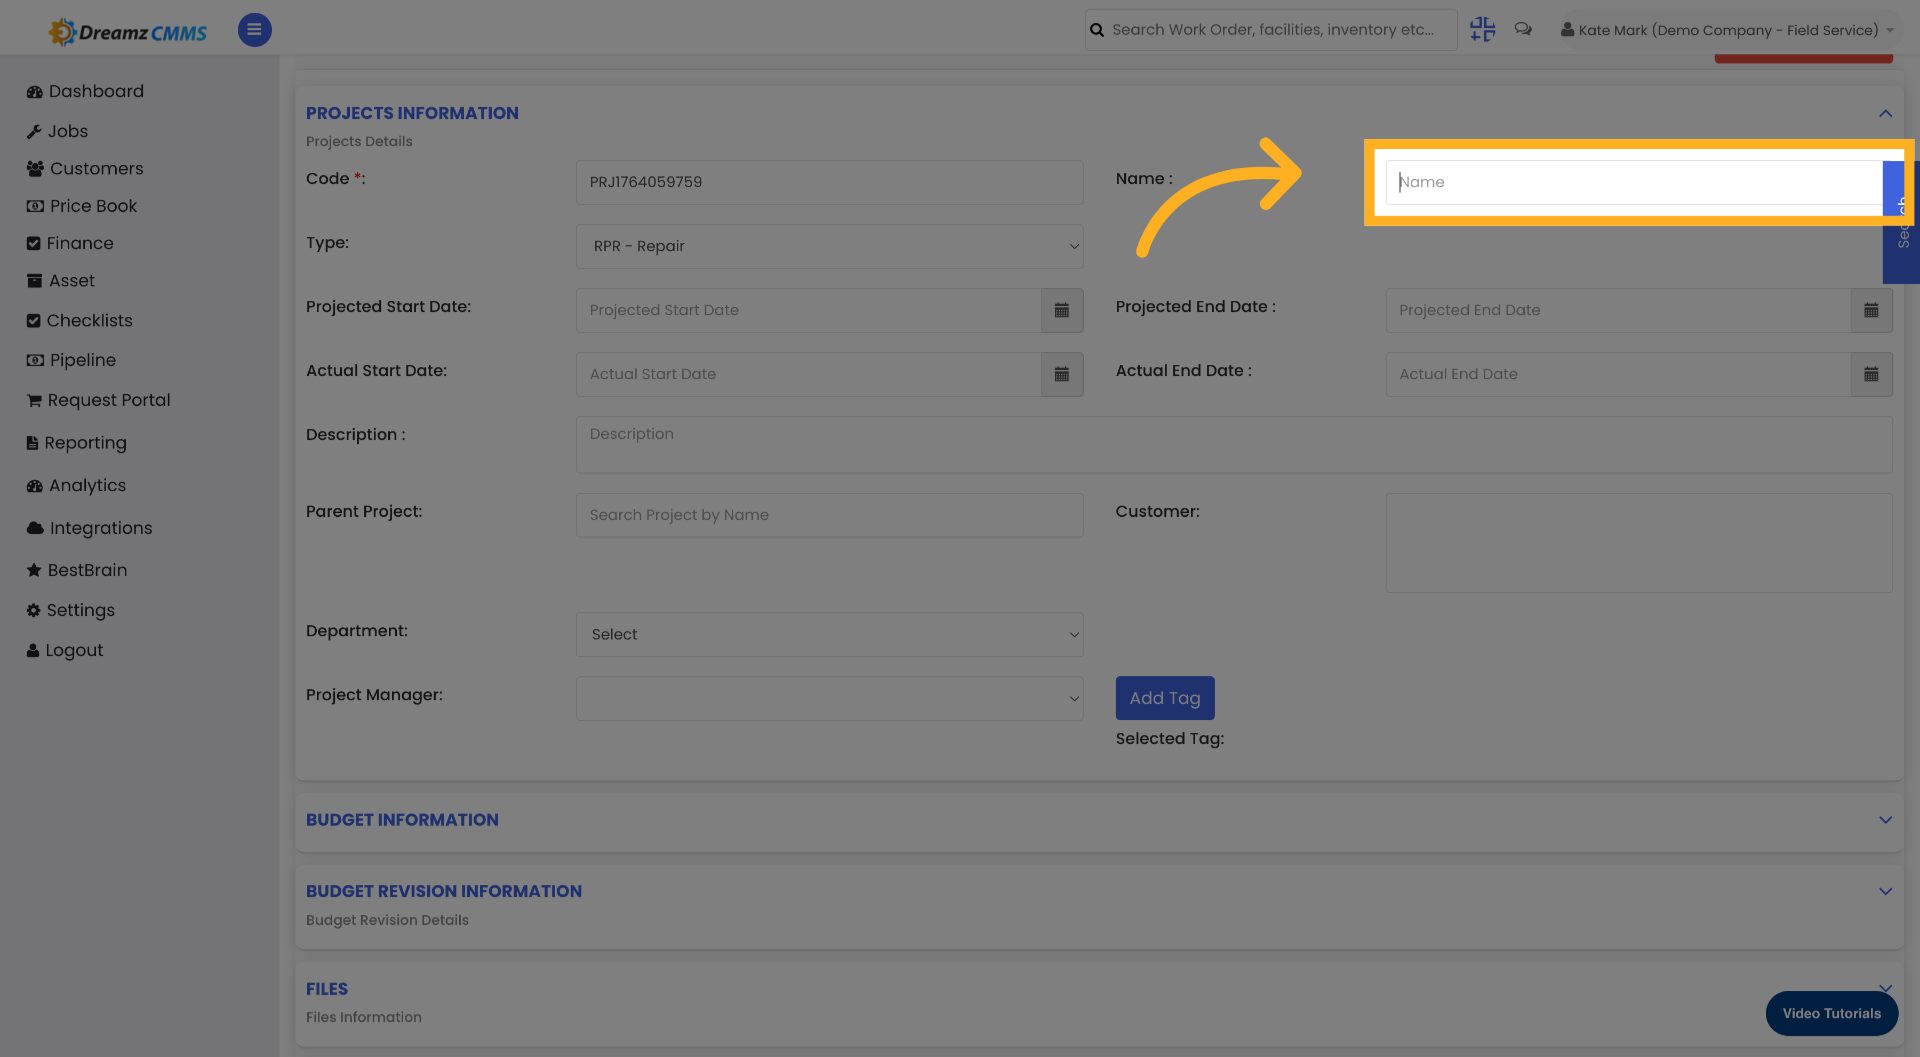Open Dashboard from the sidebar
Image resolution: width=1920 pixels, height=1057 pixels.
coord(96,92)
